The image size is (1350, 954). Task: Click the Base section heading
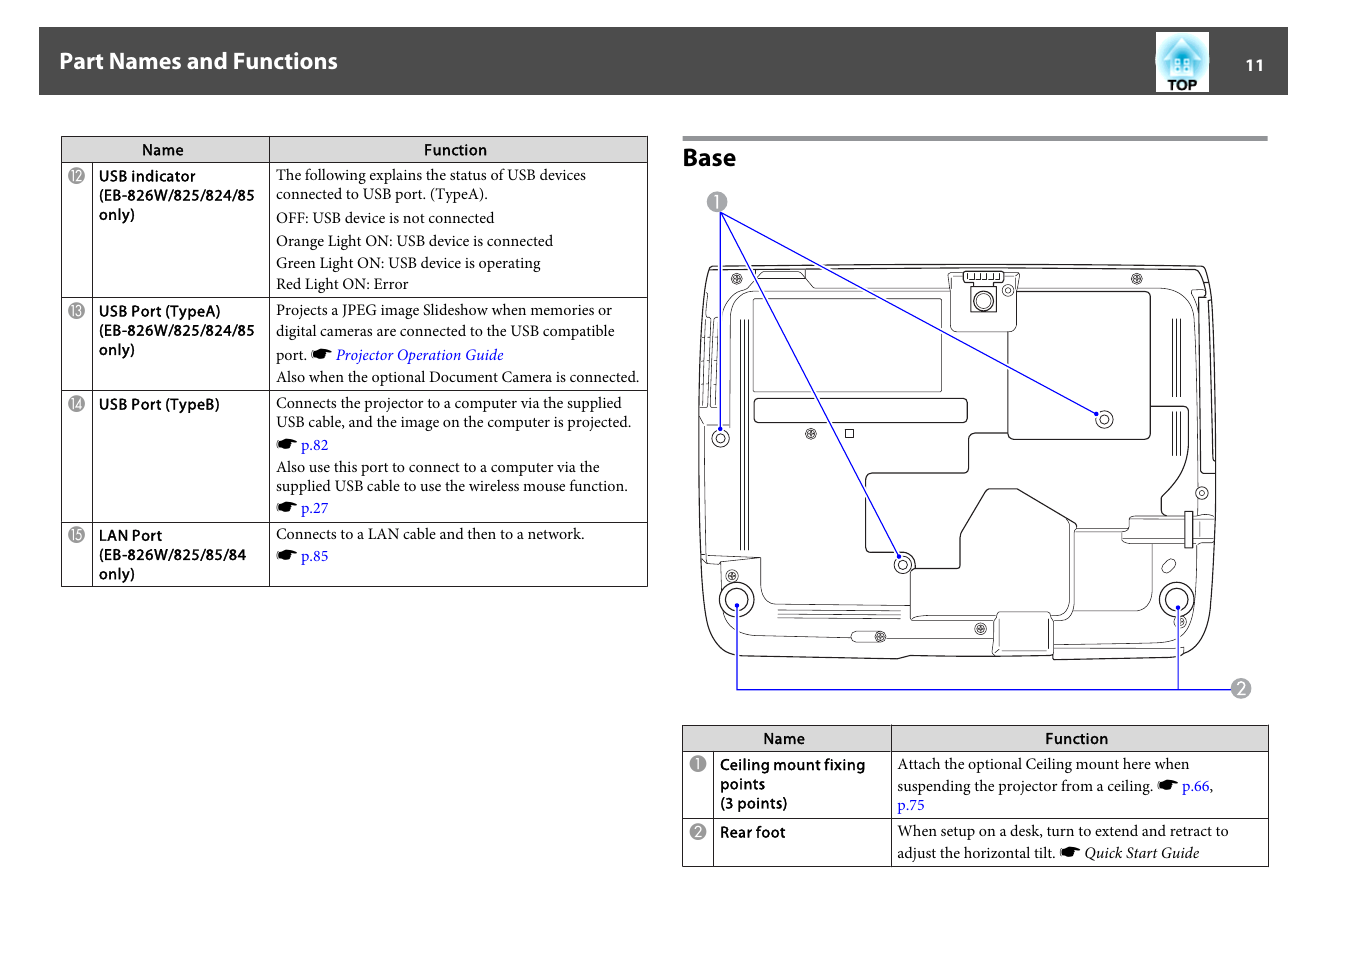point(709,158)
